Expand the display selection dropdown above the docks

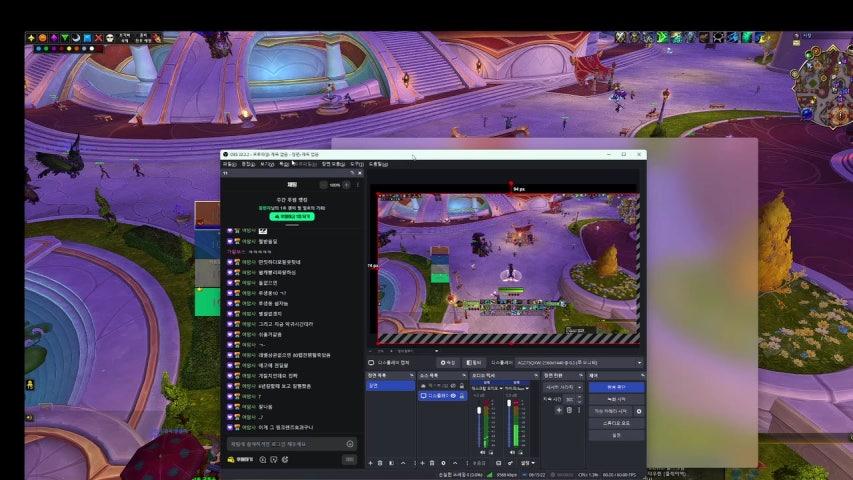(x=579, y=362)
